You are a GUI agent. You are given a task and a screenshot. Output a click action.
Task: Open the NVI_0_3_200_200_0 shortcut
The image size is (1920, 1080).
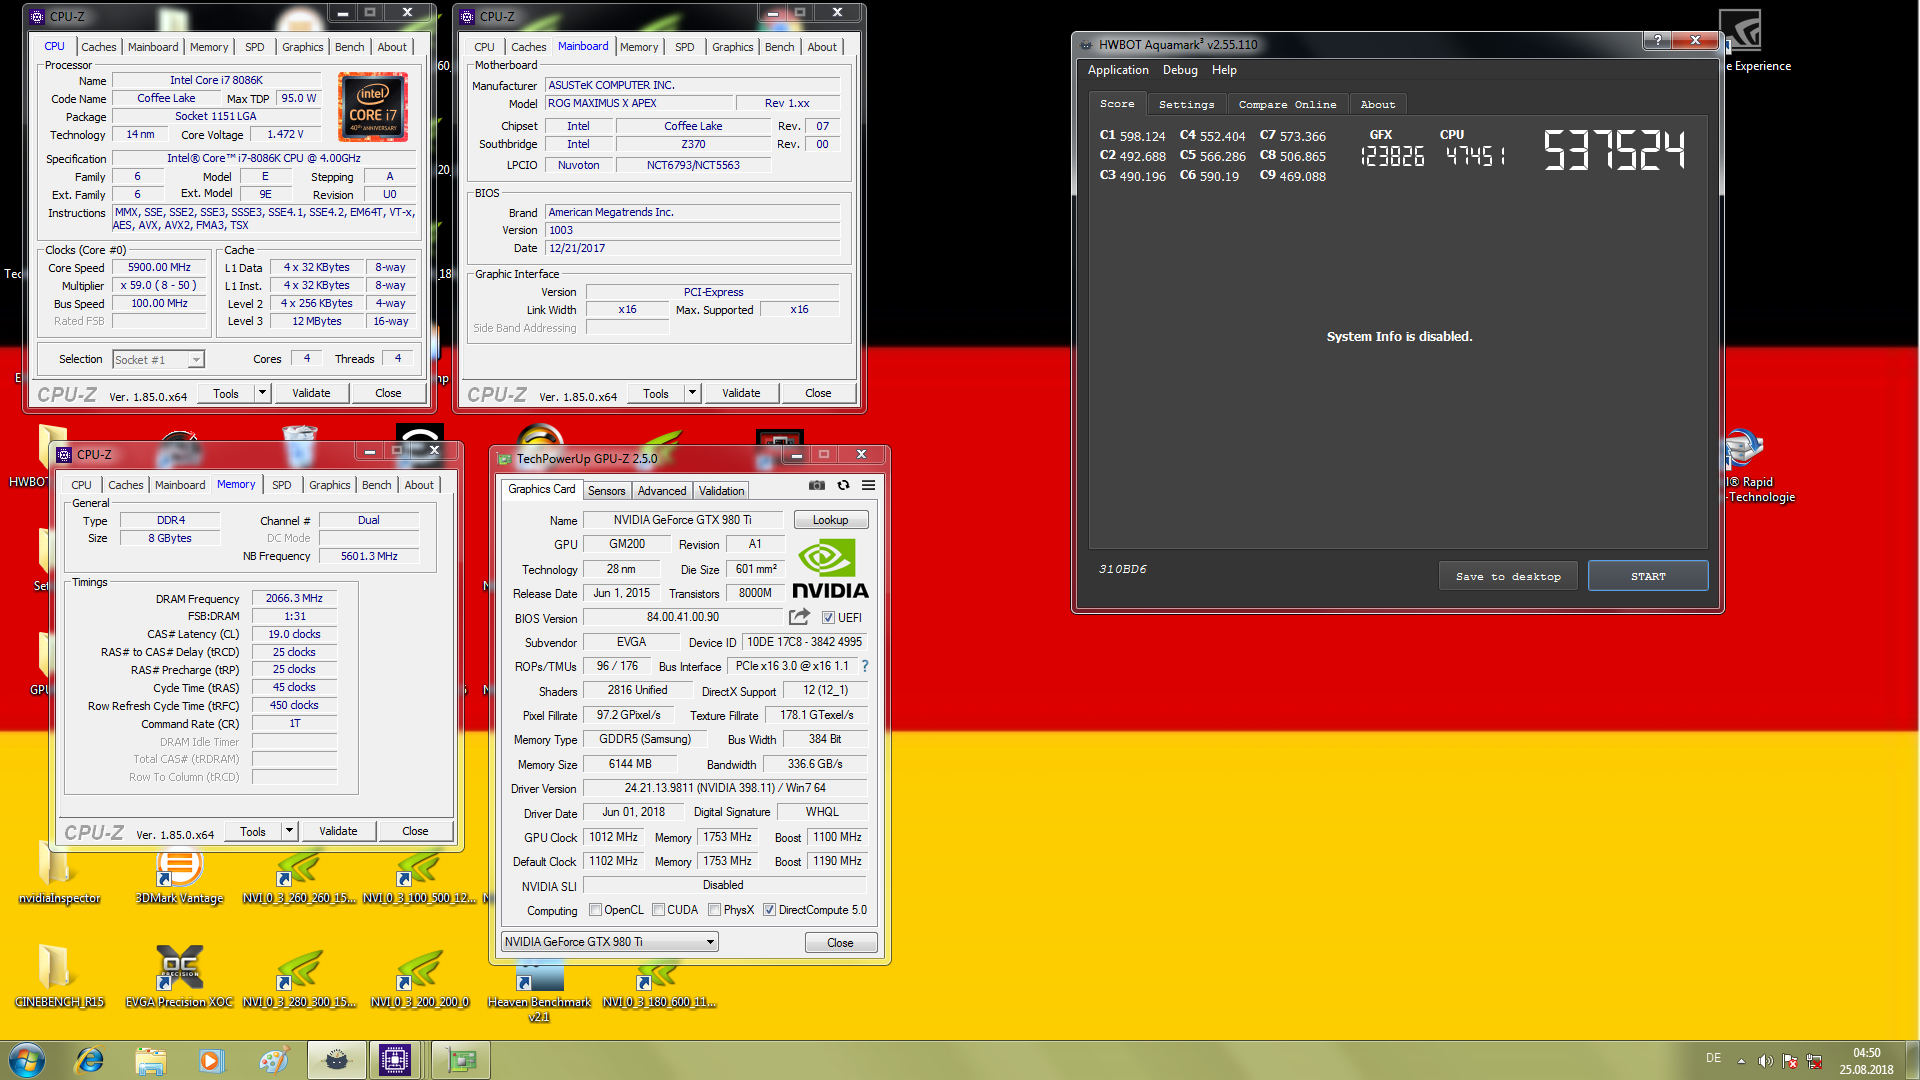point(419,976)
